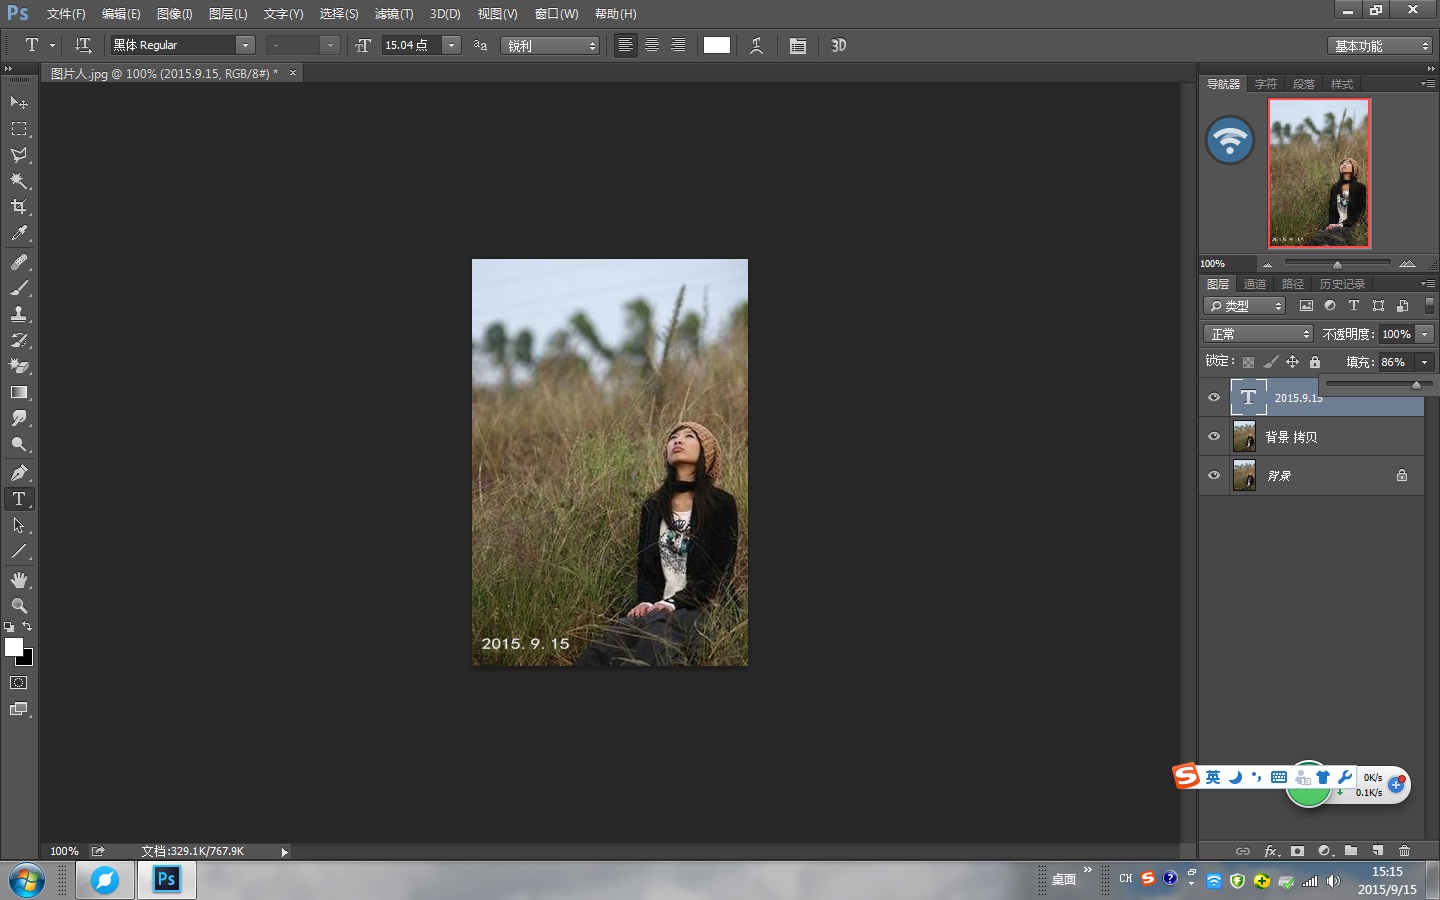
Task: Open the 基本功能 workspace dropdown
Action: point(1381,46)
